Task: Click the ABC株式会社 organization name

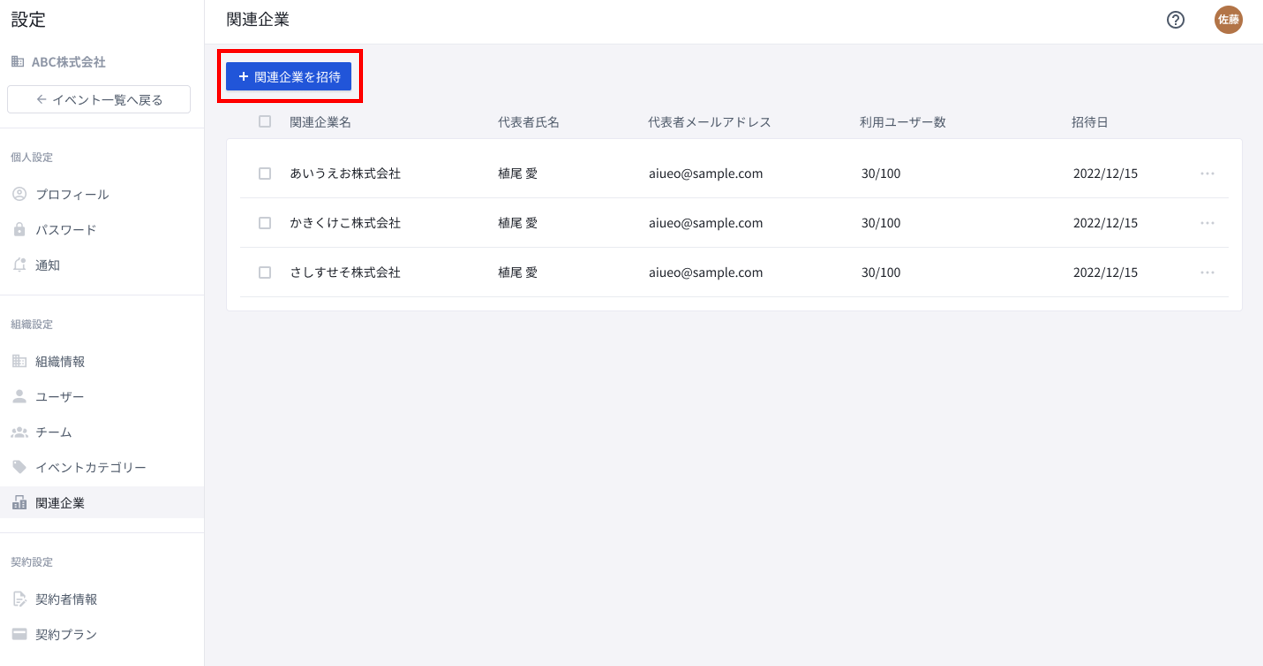Action: pos(68,62)
